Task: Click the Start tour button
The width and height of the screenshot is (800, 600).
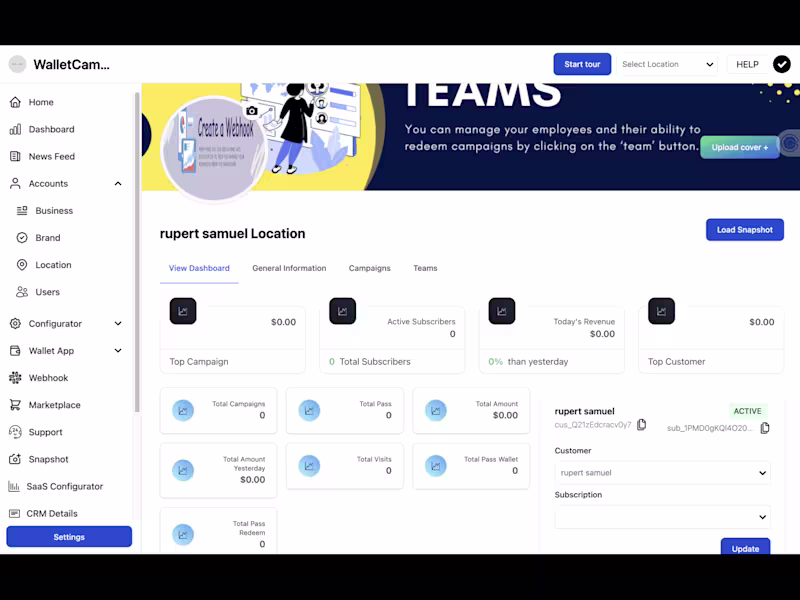Action: pos(582,64)
